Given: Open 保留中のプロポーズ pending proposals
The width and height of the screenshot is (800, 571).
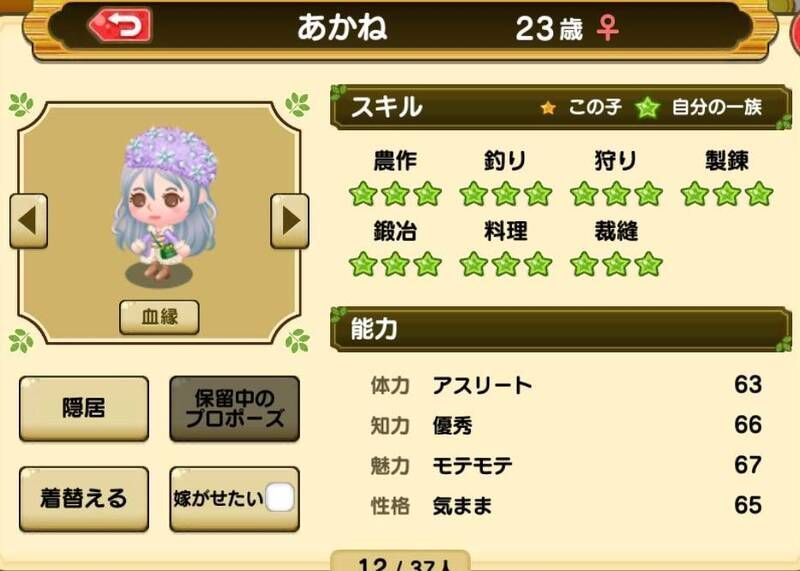Looking at the screenshot, I should click(234, 409).
